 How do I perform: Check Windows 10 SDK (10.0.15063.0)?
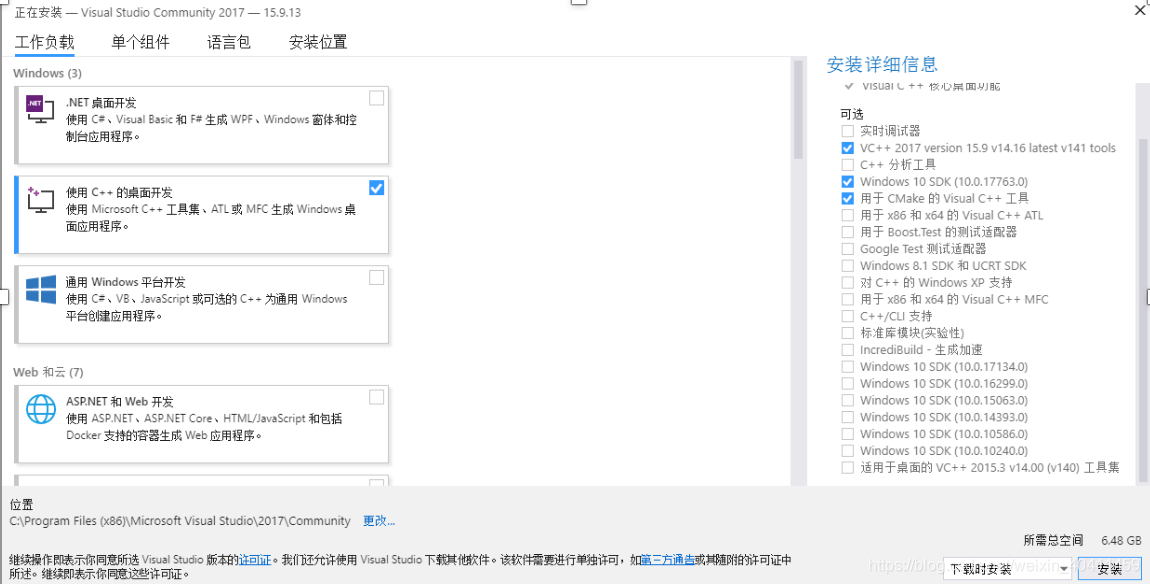(847, 401)
